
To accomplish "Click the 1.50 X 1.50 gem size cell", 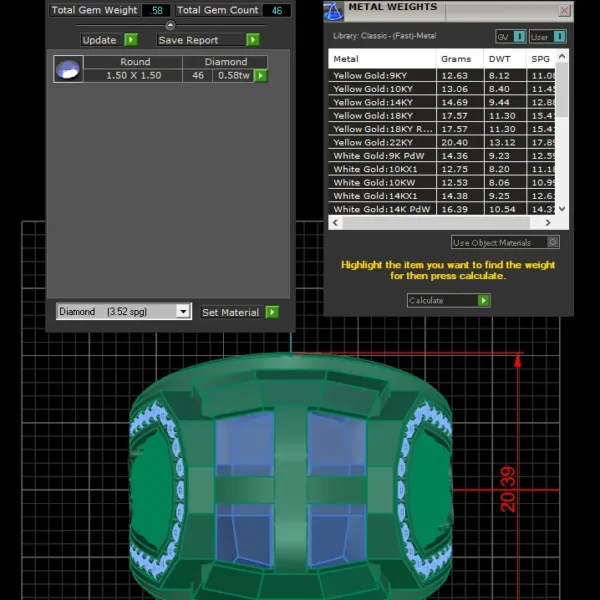I will coord(133,75).
